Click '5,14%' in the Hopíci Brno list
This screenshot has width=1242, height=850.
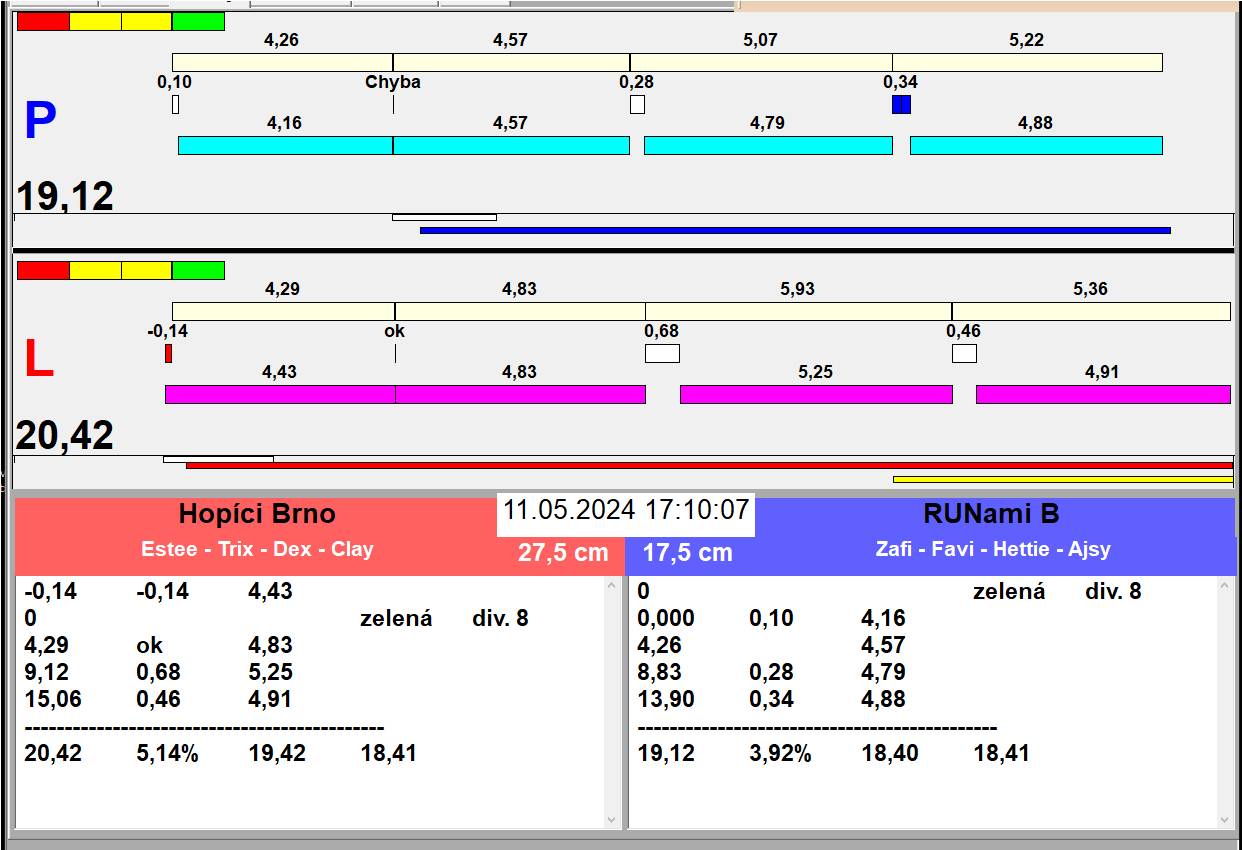[x=167, y=753]
